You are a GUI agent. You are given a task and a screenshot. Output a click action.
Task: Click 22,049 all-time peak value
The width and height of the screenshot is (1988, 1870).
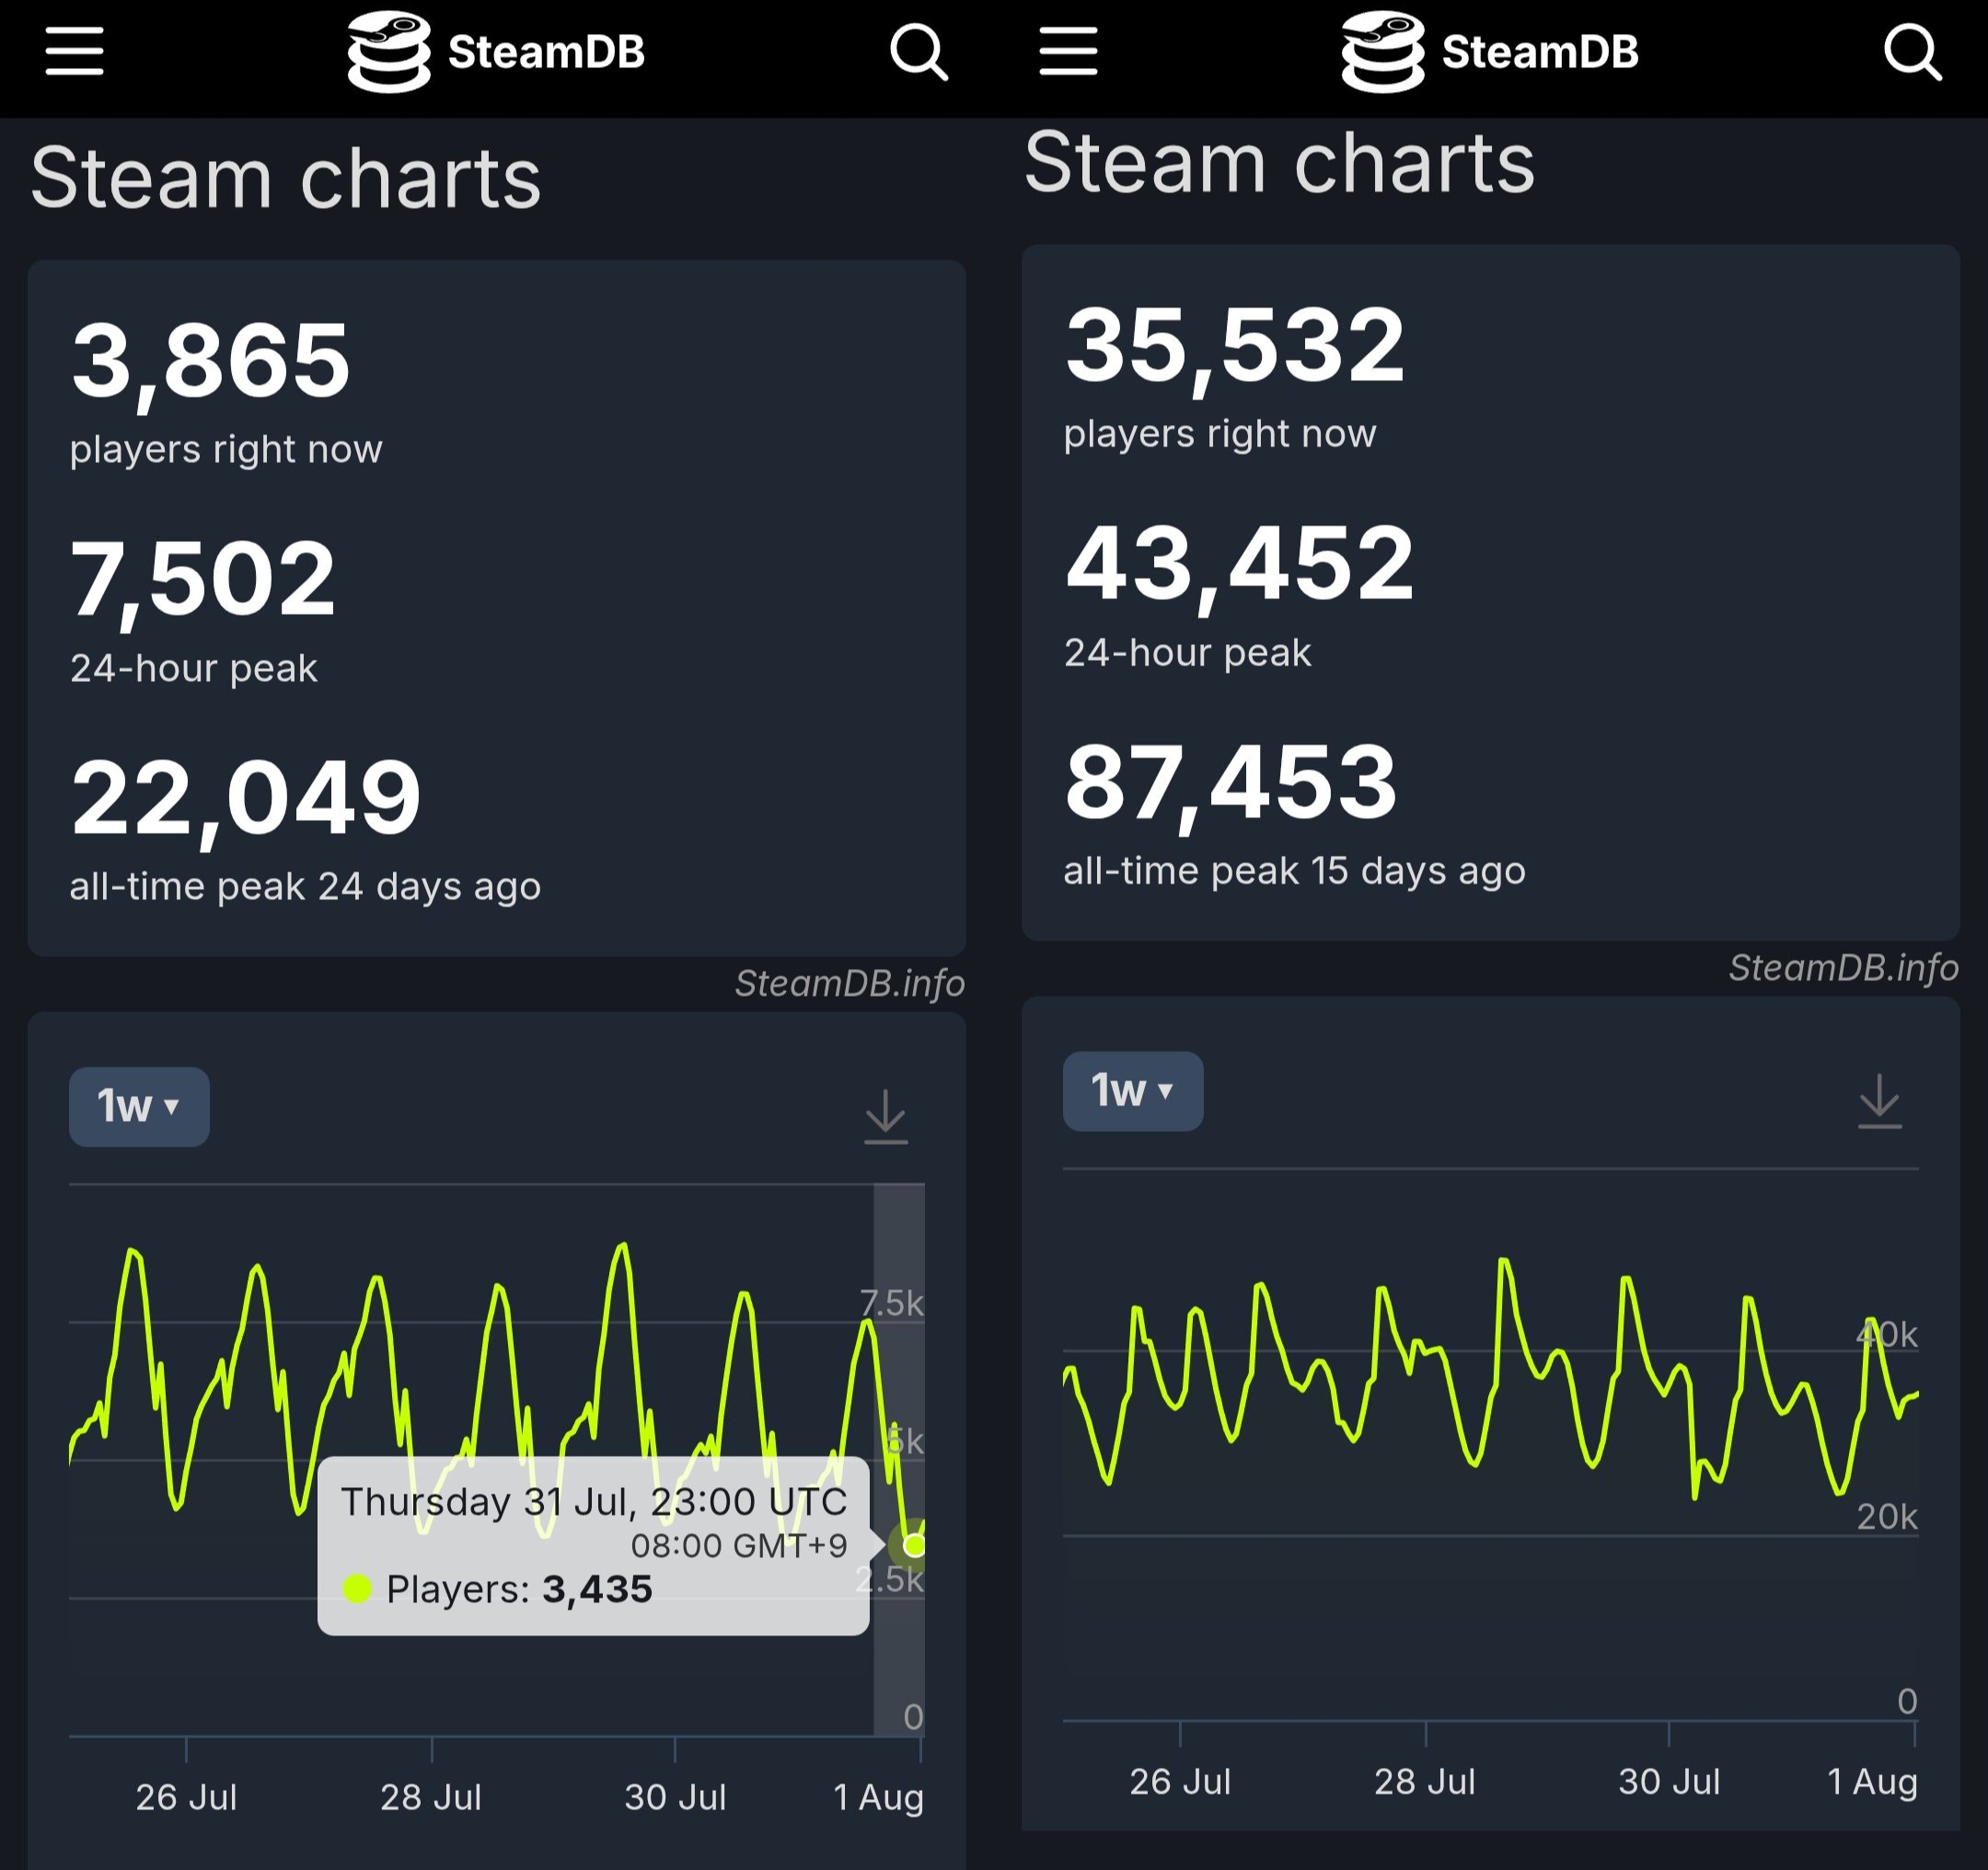(x=246, y=797)
